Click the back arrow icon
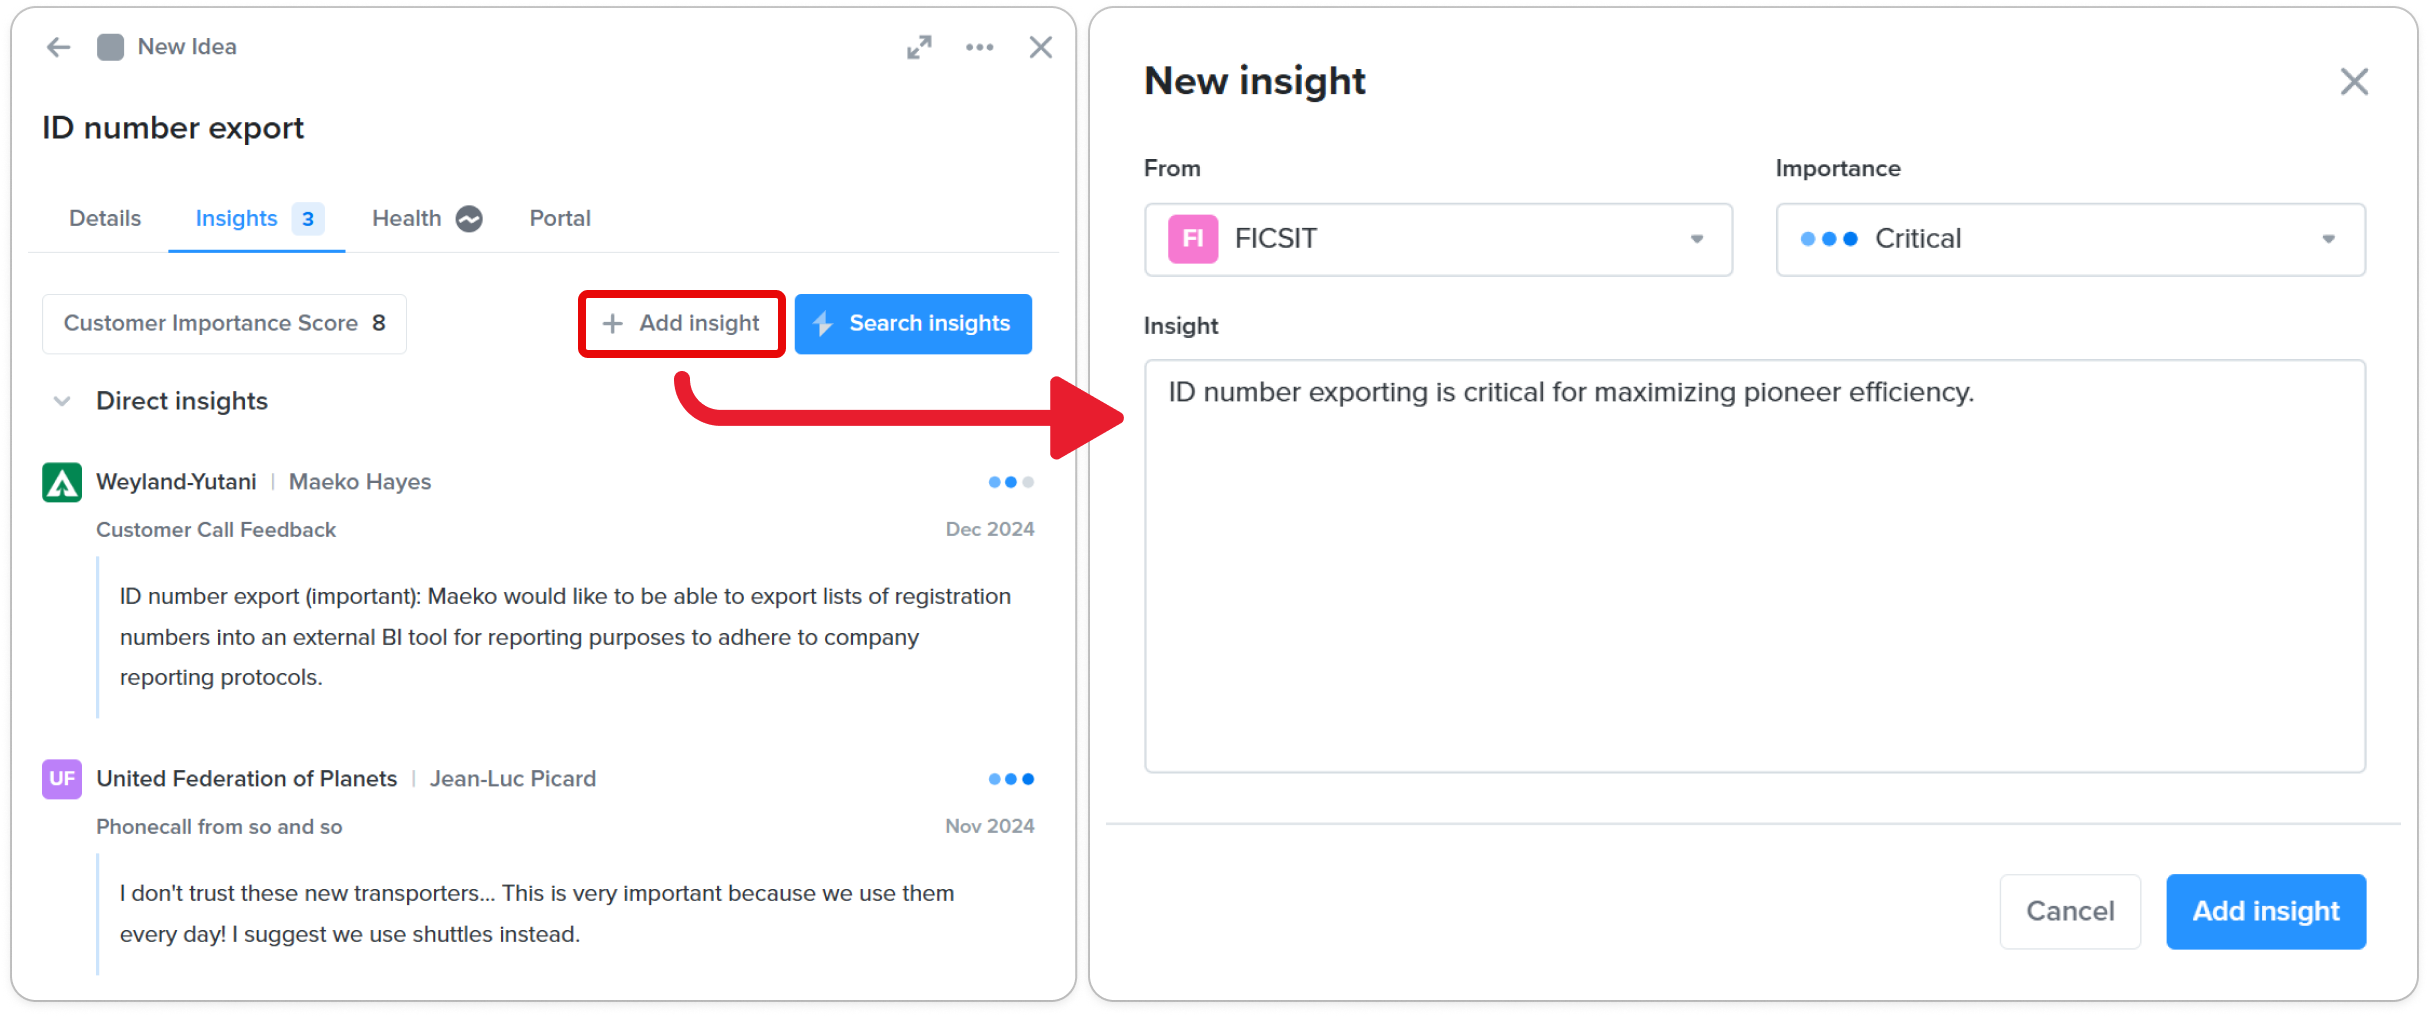Screen dimensions: 2429x1016 coord(59,47)
